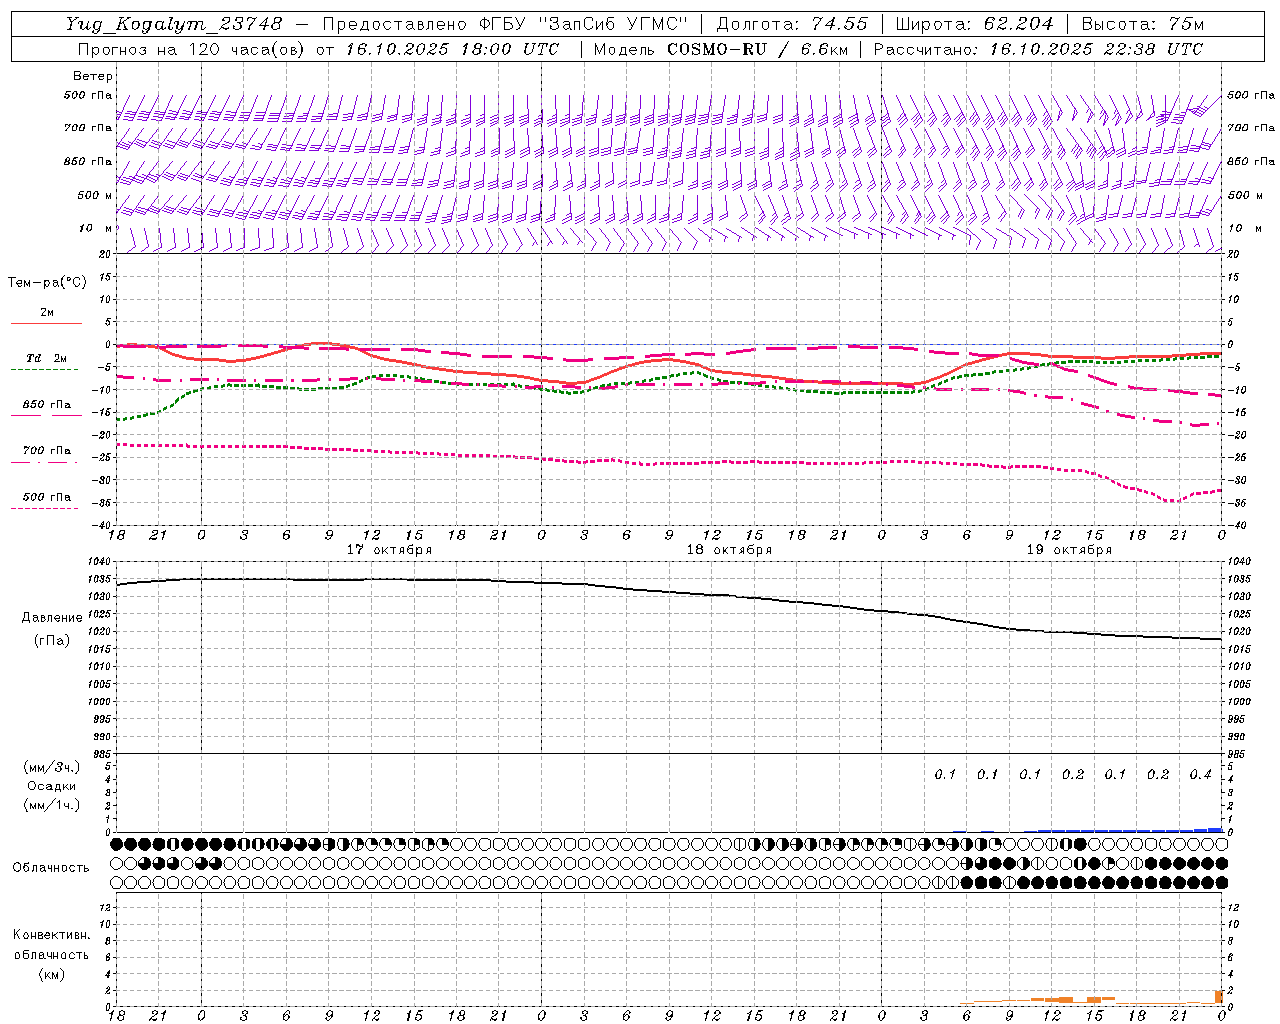Click the 18 октября date label
This screenshot has height=1024, width=1280.
click(729, 550)
